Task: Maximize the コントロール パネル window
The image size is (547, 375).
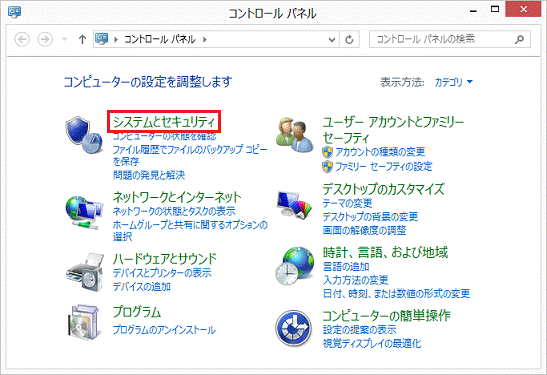Action: pos(495,9)
